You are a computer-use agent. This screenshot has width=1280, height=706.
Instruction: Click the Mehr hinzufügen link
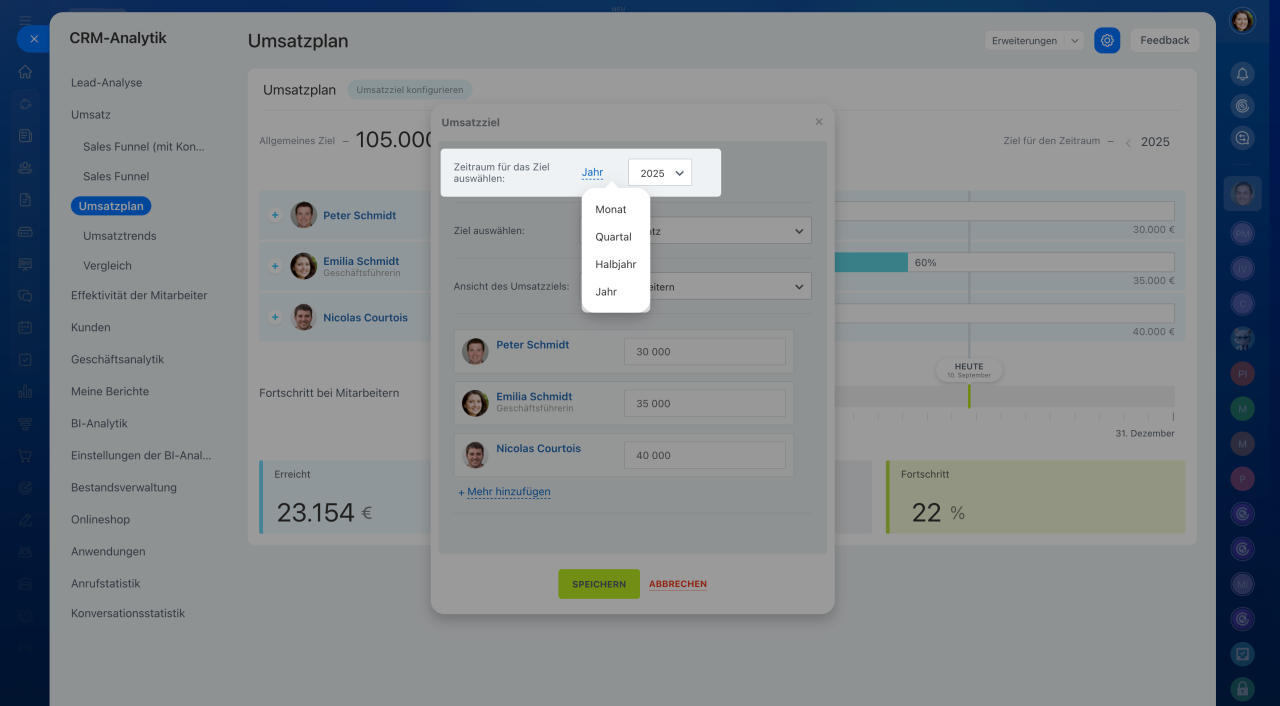click(505, 492)
